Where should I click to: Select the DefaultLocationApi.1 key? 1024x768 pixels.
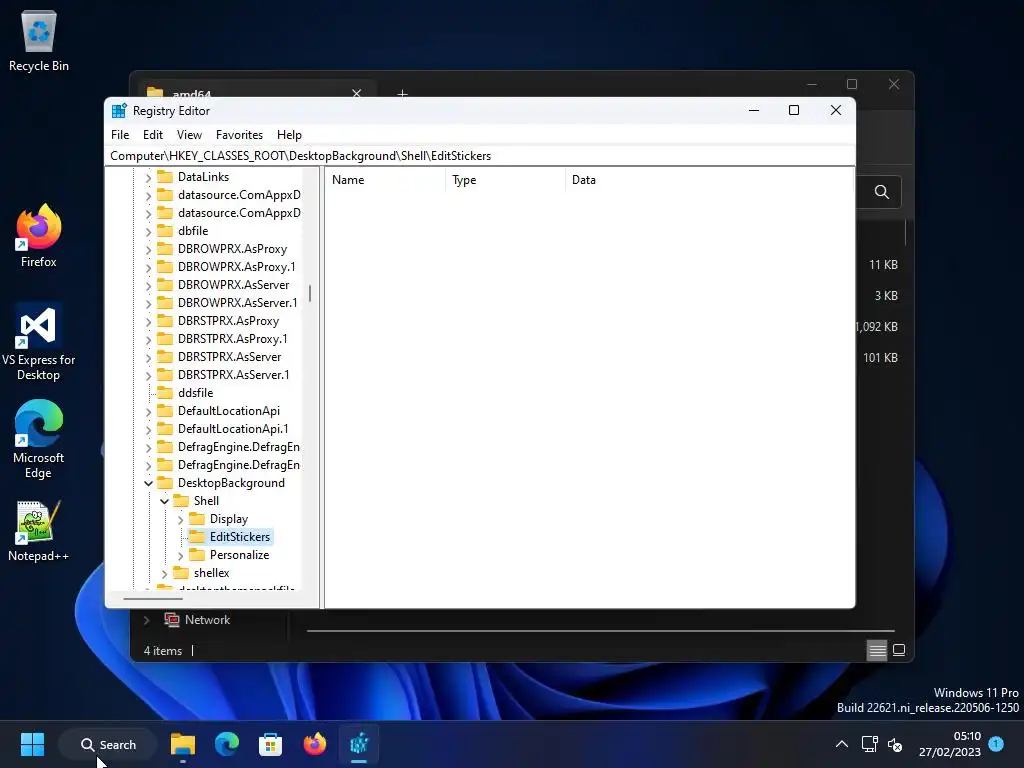(x=232, y=429)
